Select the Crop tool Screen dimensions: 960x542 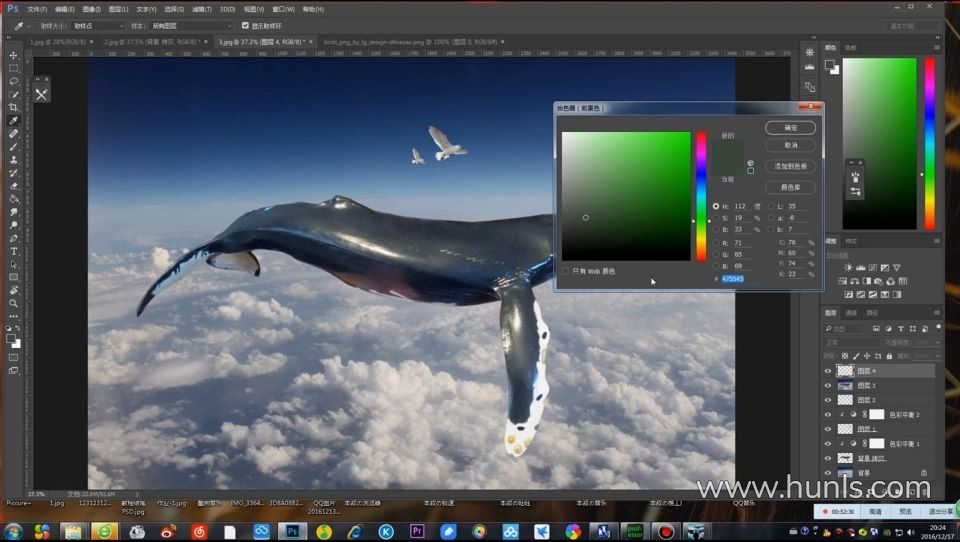(x=13, y=107)
